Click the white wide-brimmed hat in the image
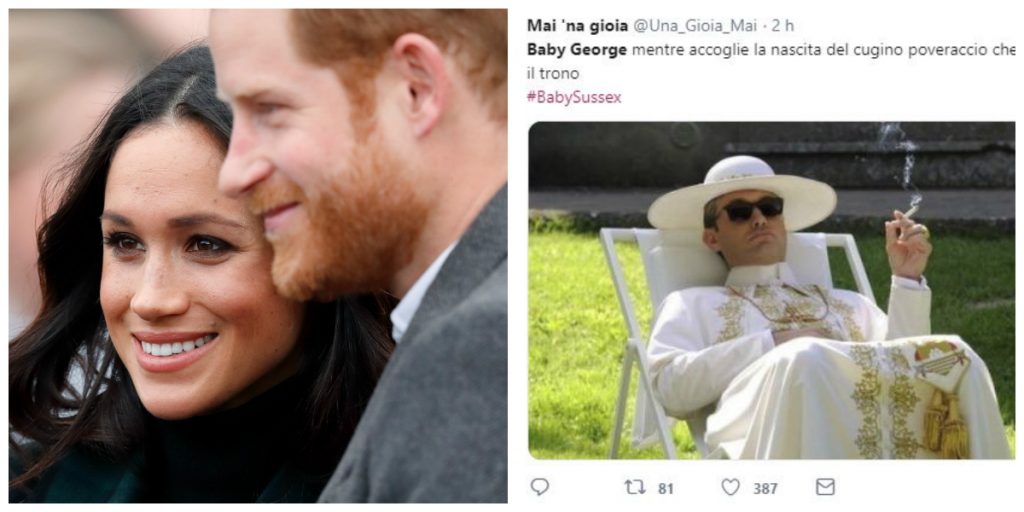 tap(740, 187)
